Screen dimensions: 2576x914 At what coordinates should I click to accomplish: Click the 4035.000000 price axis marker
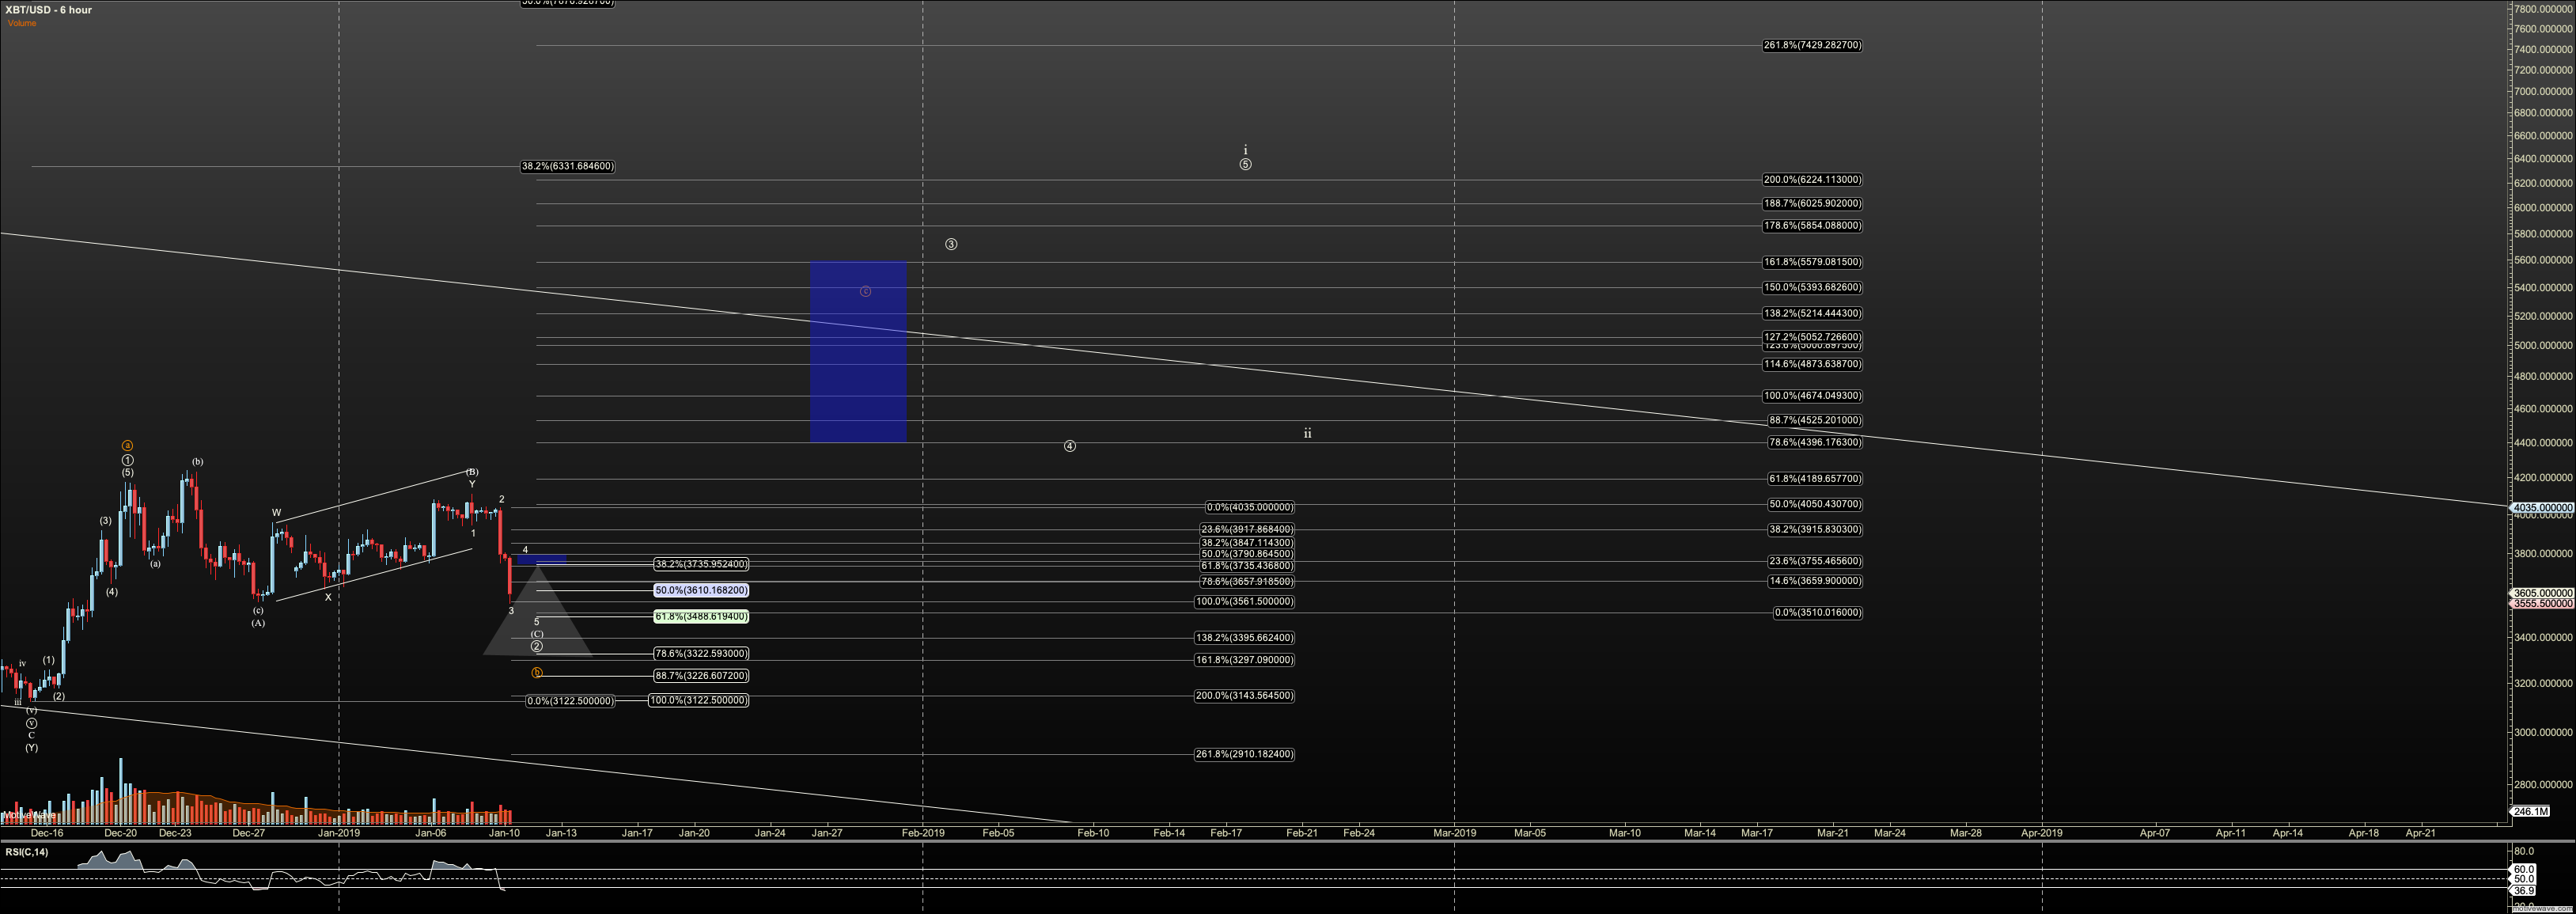tap(2541, 508)
